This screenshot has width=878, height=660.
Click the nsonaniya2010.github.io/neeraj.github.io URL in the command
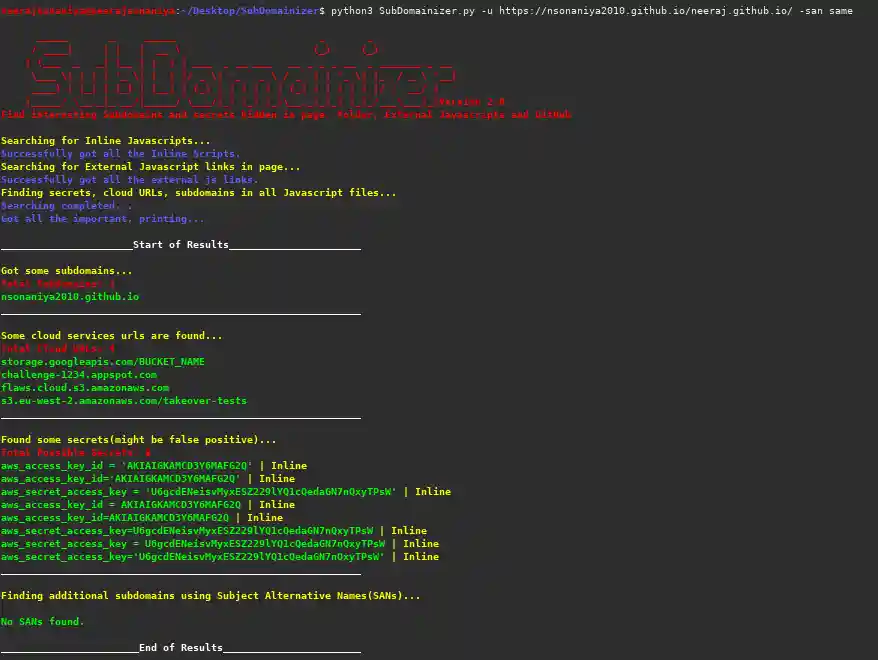click(646, 11)
